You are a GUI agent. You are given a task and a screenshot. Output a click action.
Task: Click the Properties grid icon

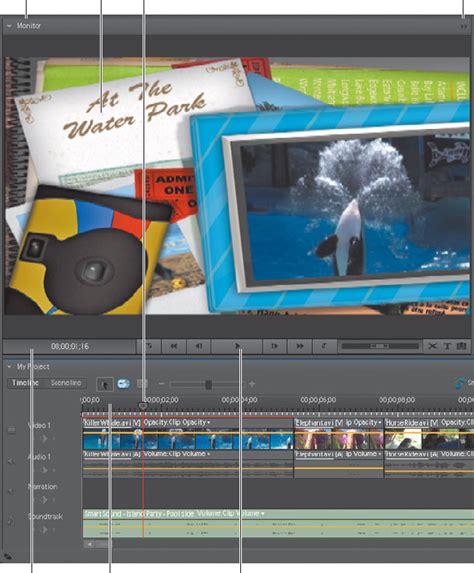tap(142, 384)
